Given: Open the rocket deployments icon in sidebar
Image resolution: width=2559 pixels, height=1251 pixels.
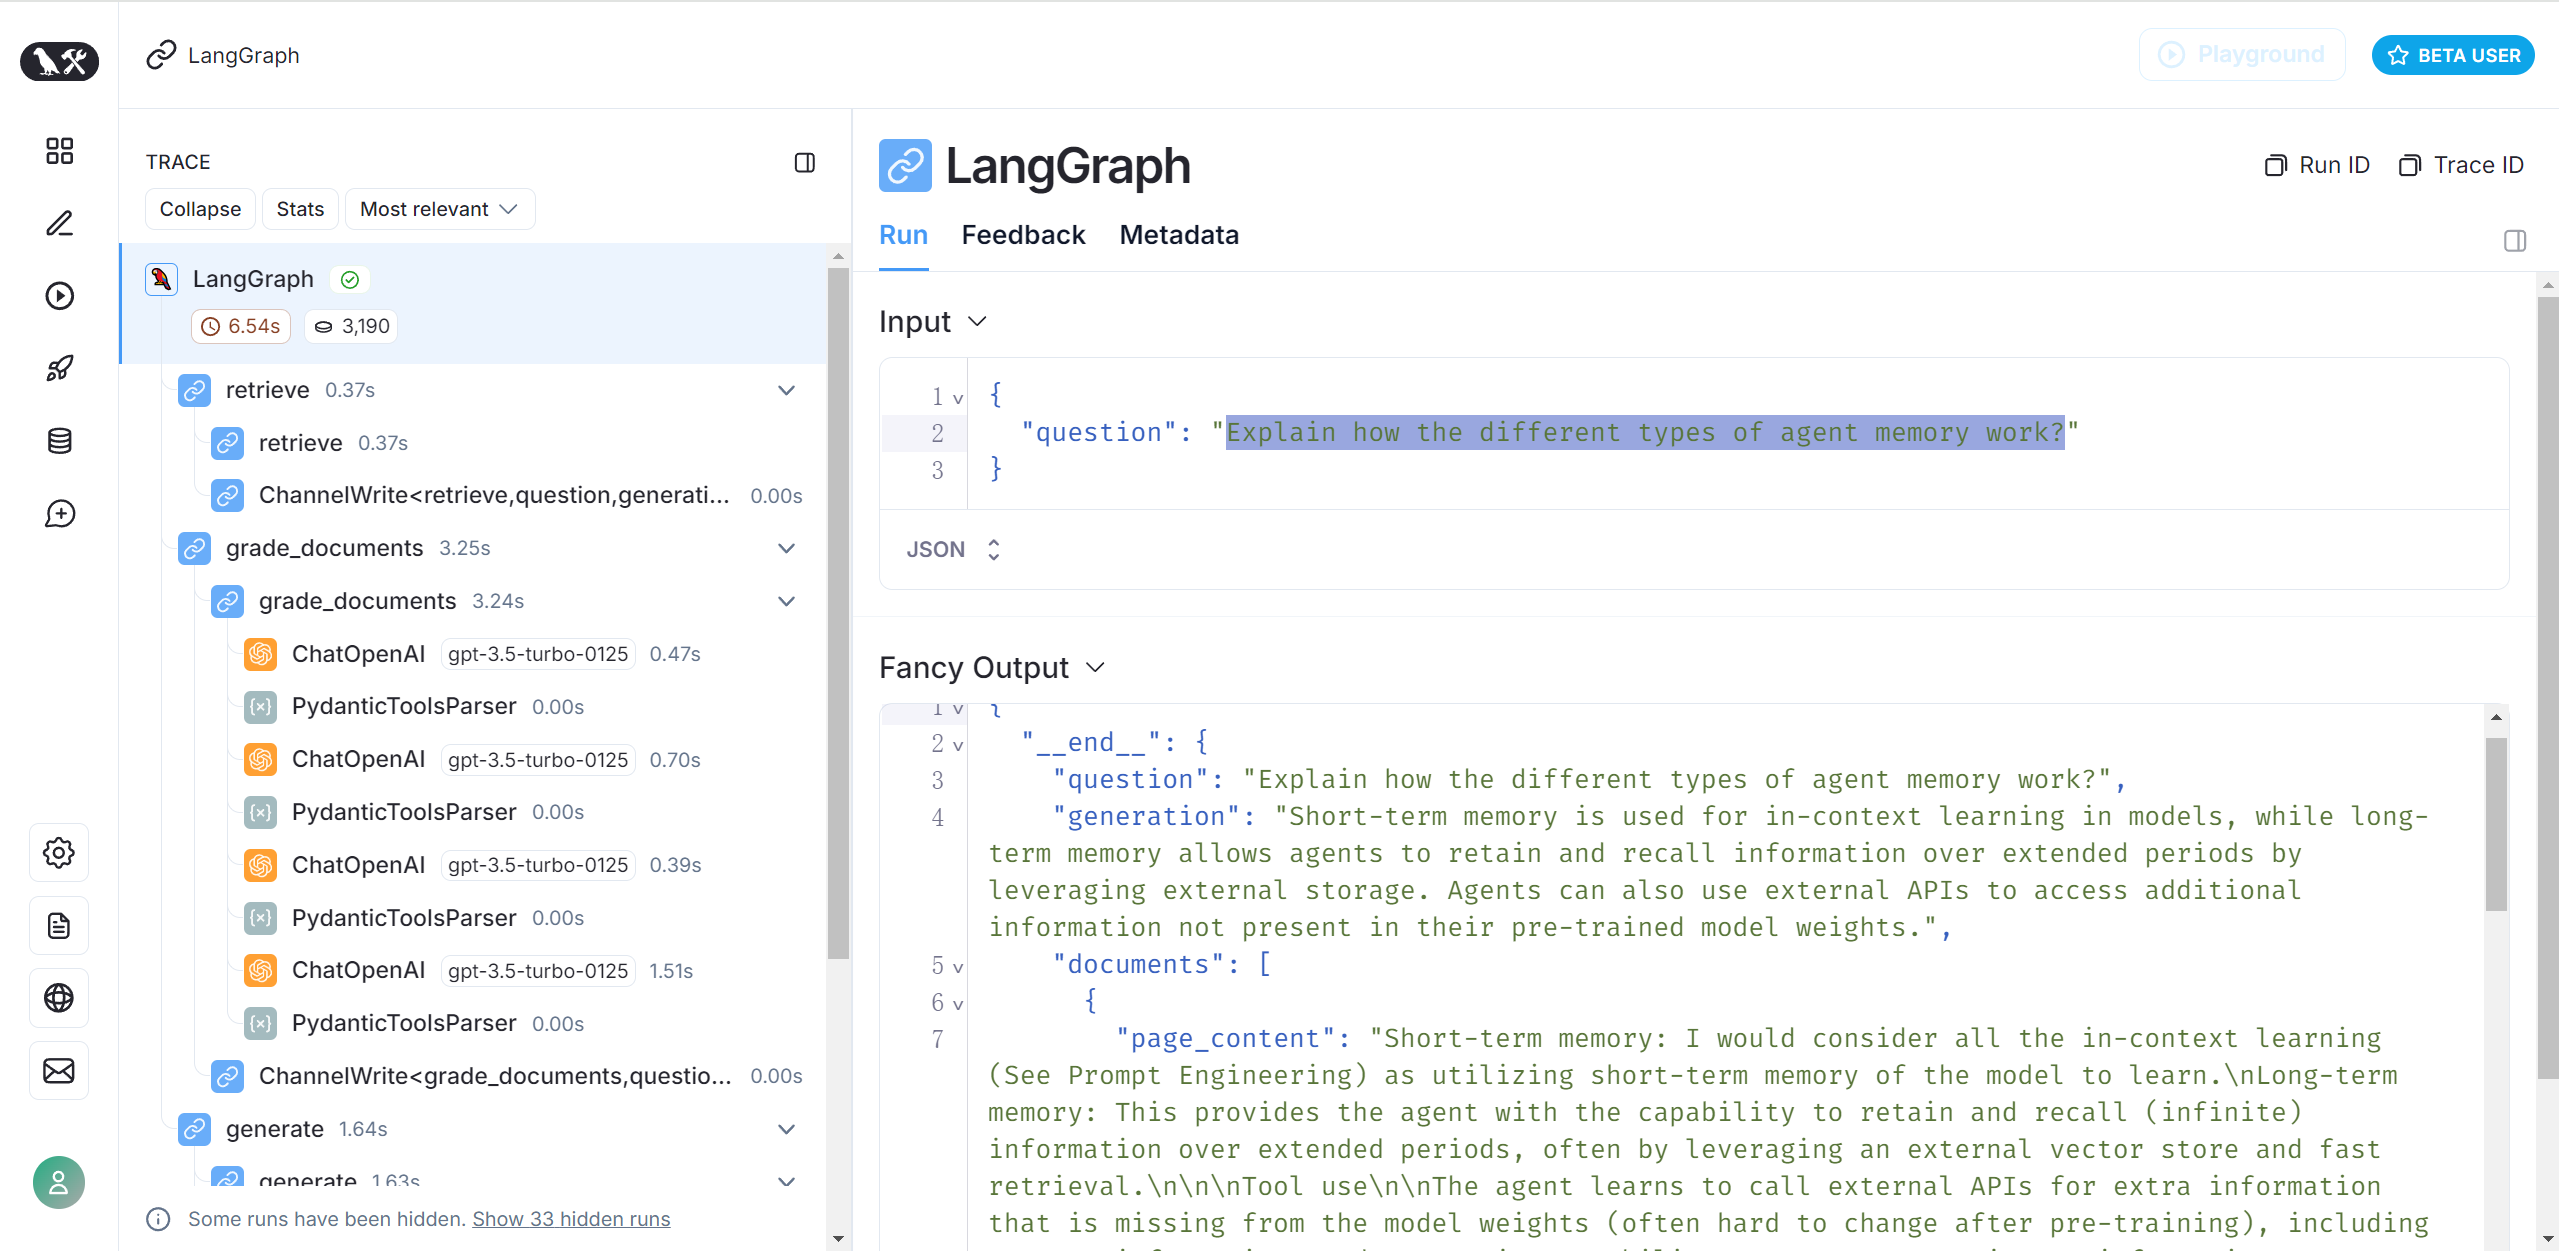Looking at the screenshot, I should tap(59, 368).
